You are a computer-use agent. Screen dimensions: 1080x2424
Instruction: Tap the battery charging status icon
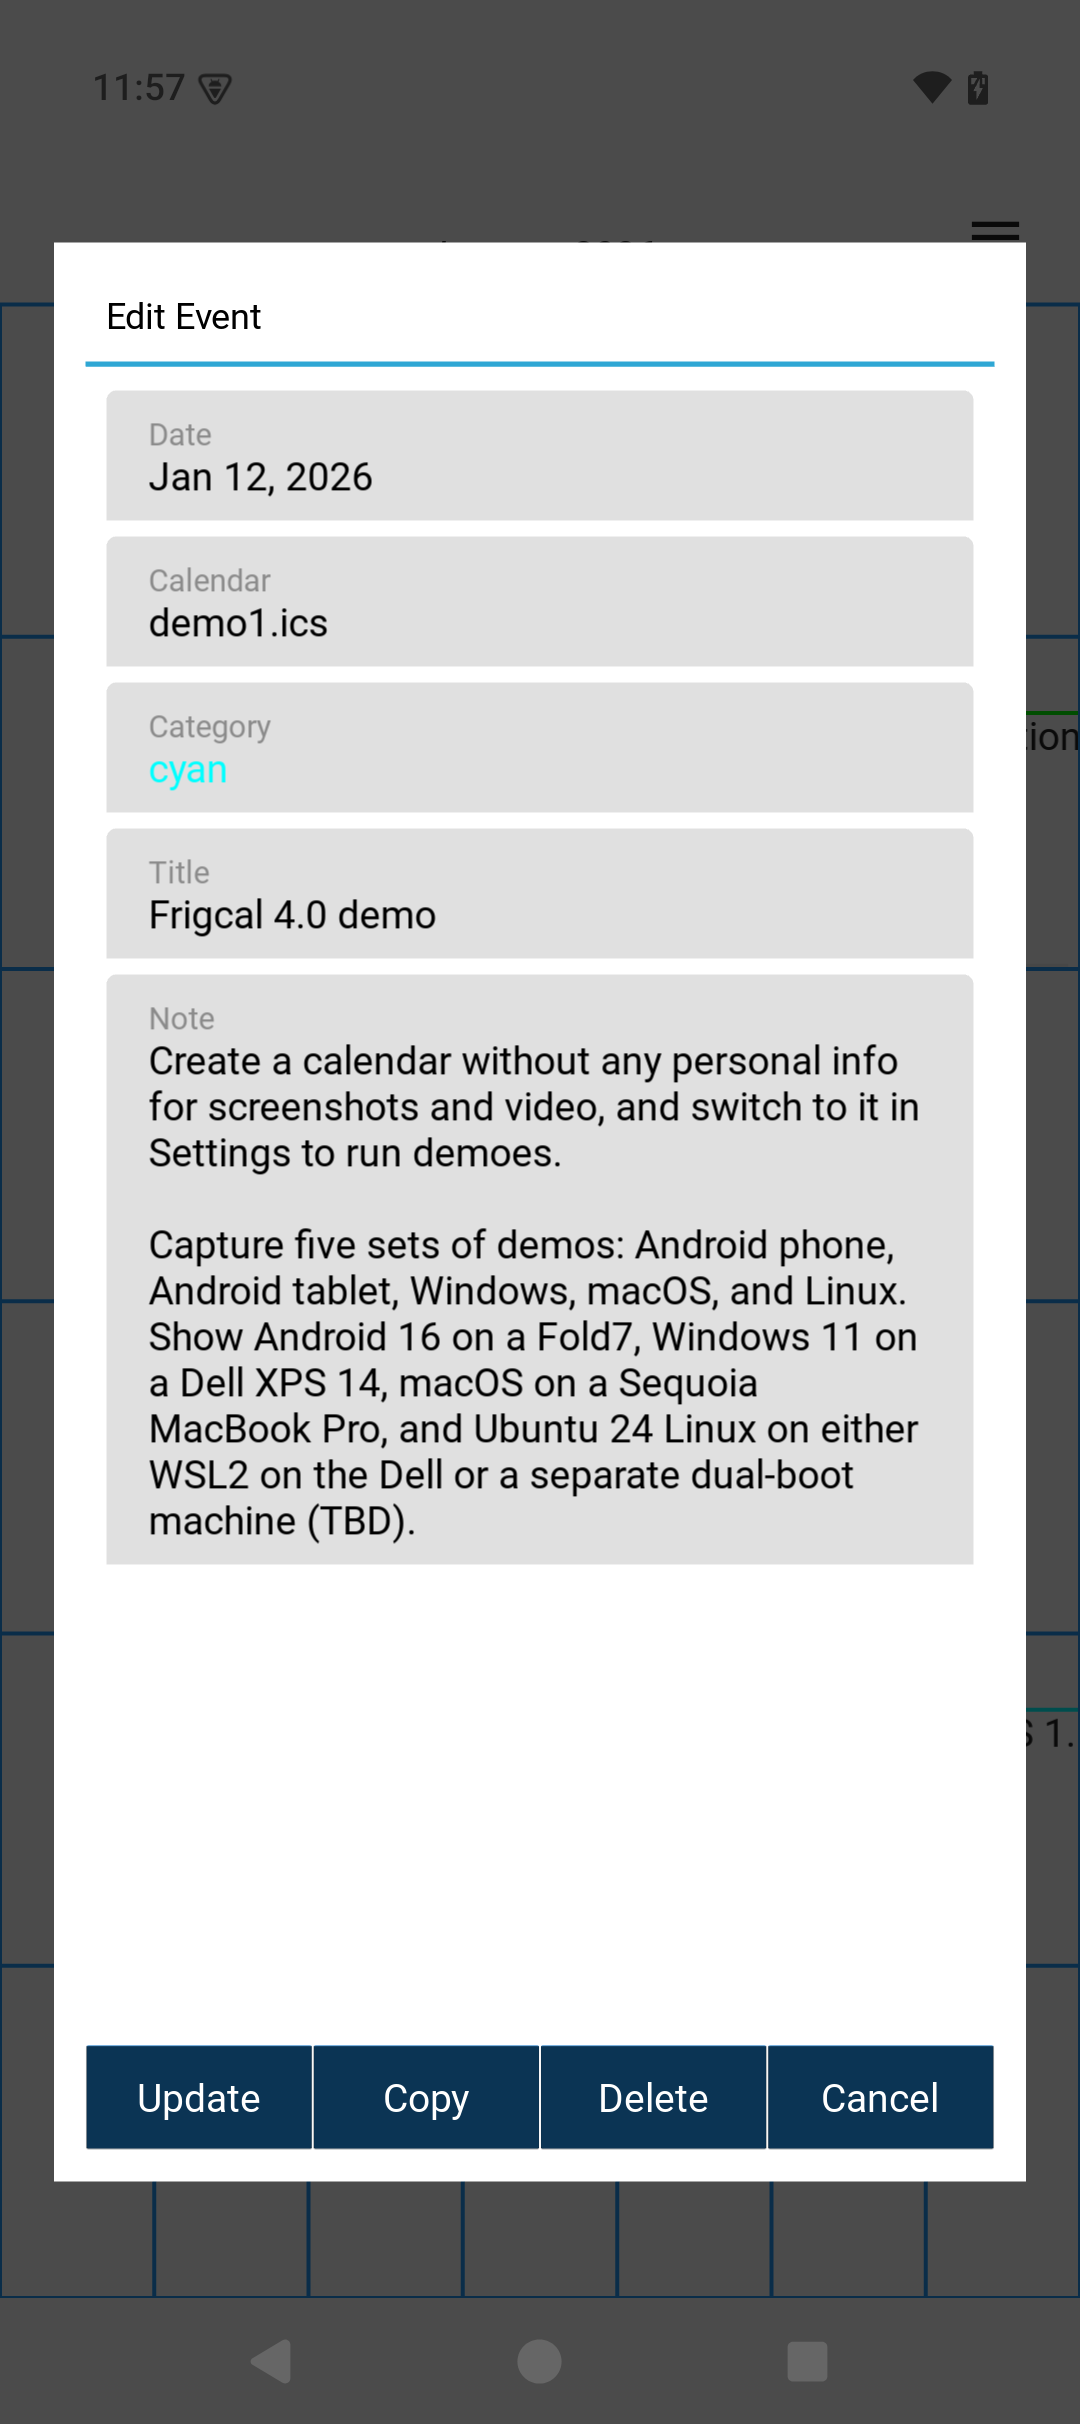coord(979,88)
